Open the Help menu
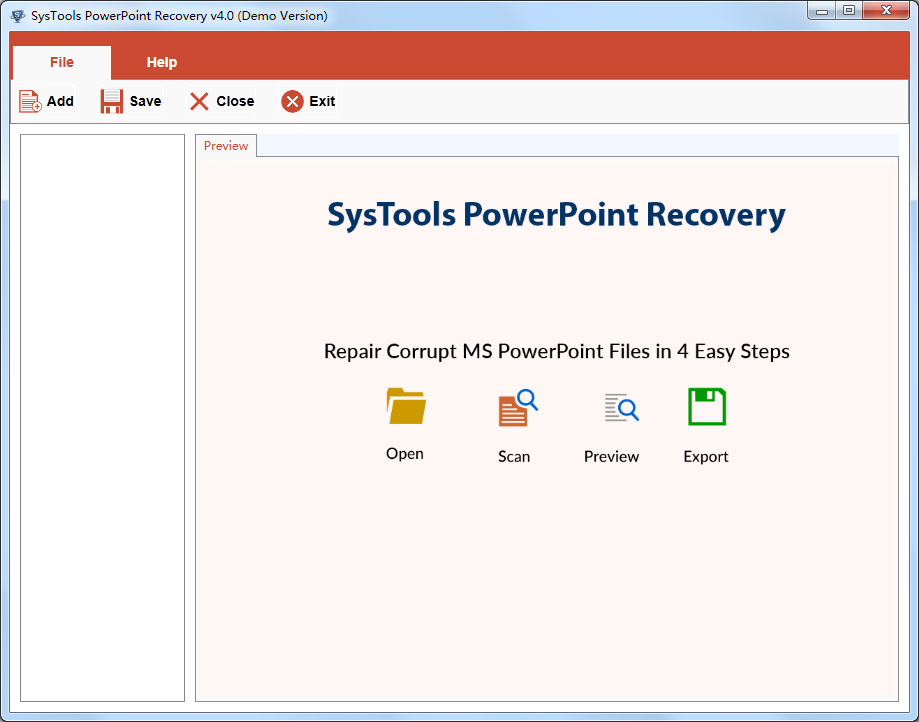This screenshot has height=722, width=919. (162, 62)
